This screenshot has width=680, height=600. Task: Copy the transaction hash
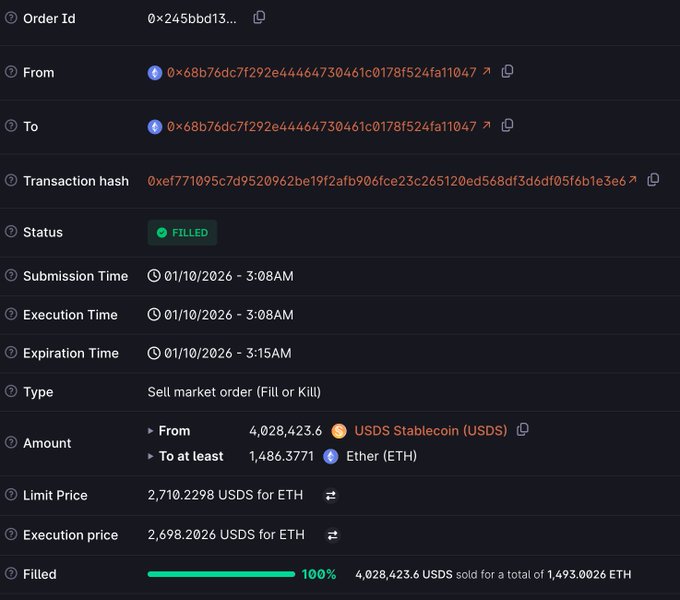(x=653, y=180)
